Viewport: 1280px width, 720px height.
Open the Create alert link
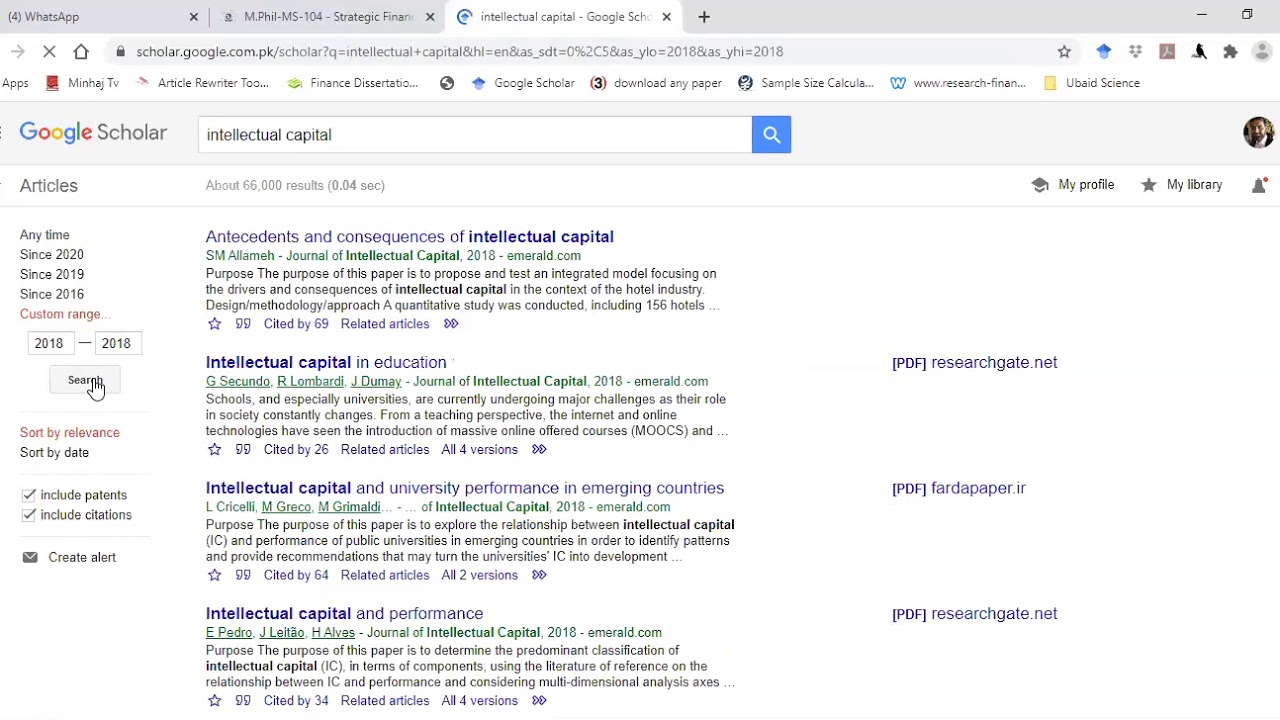(x=82, y=557)
